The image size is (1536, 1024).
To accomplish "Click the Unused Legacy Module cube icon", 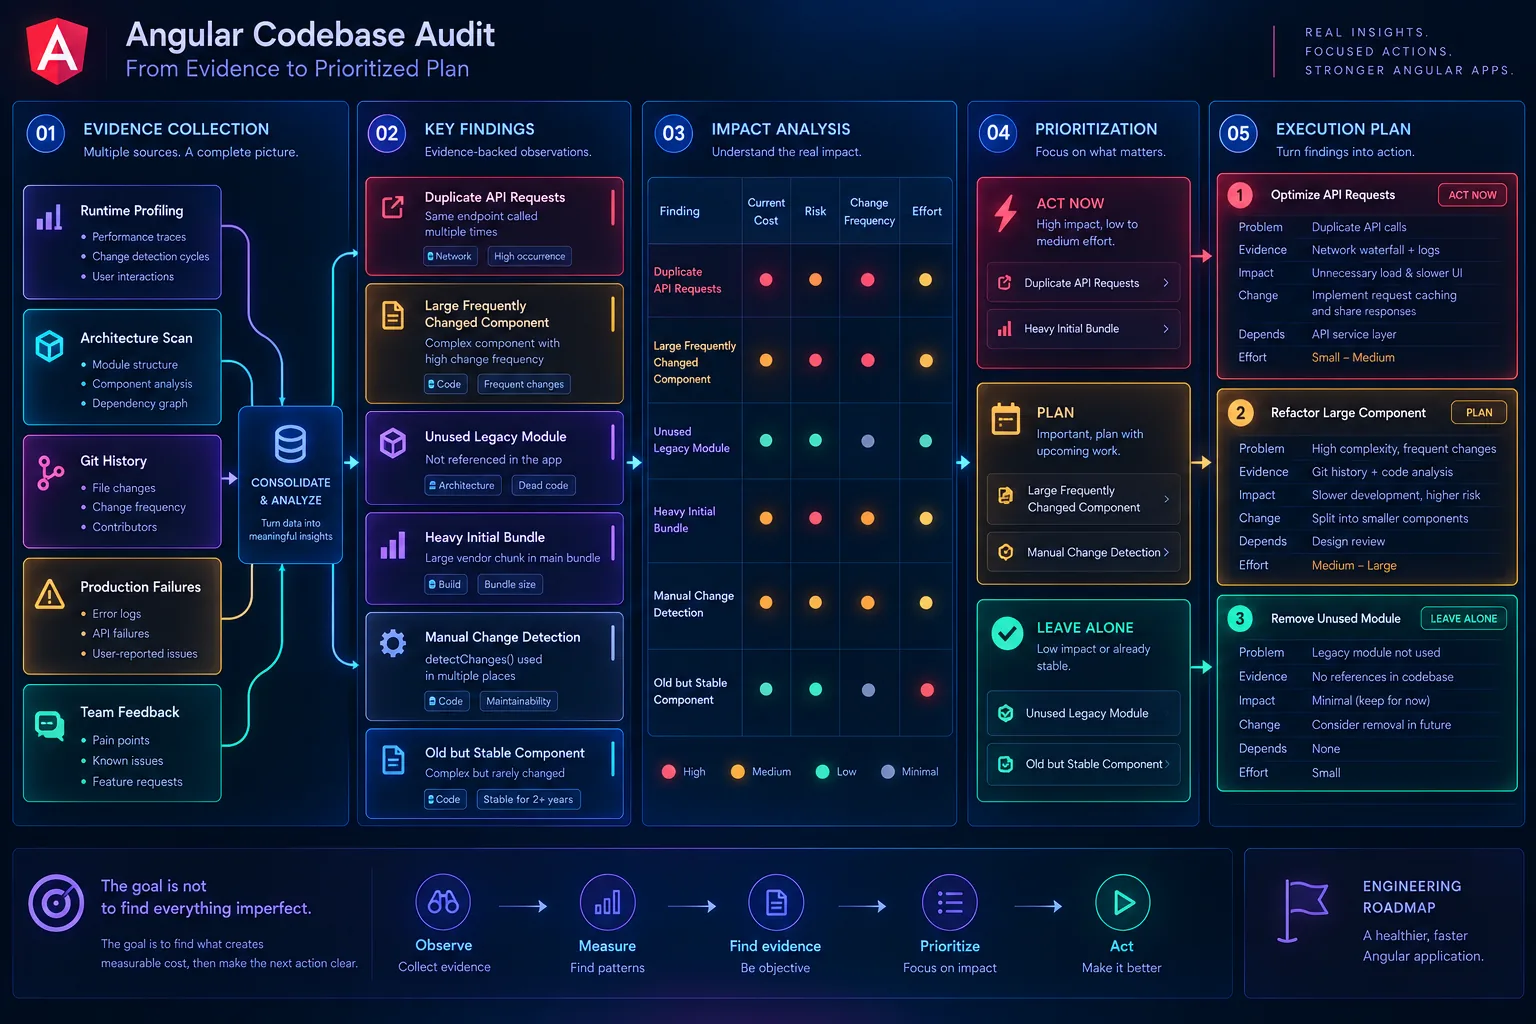I will tap(393, 442).
